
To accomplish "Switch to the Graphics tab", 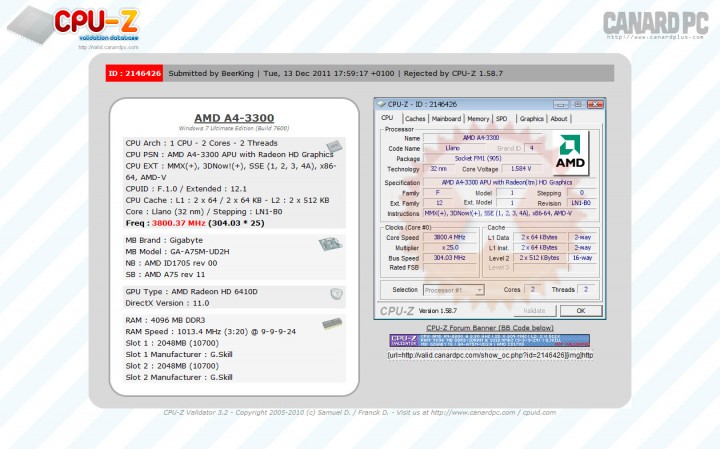I will coord(531,118).
